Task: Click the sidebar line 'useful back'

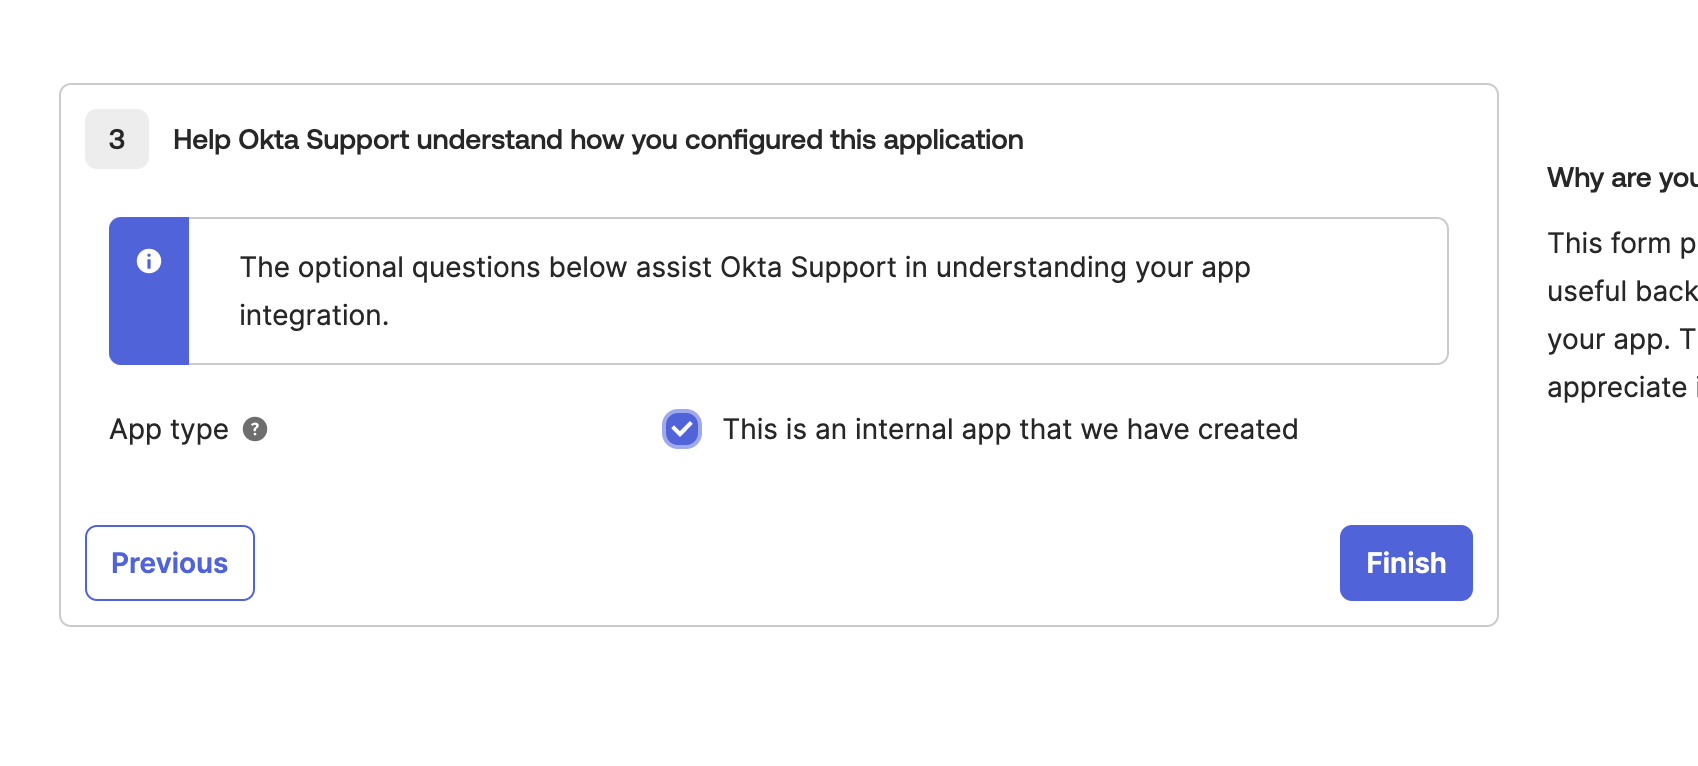Action: click(x=1622, y=291)
